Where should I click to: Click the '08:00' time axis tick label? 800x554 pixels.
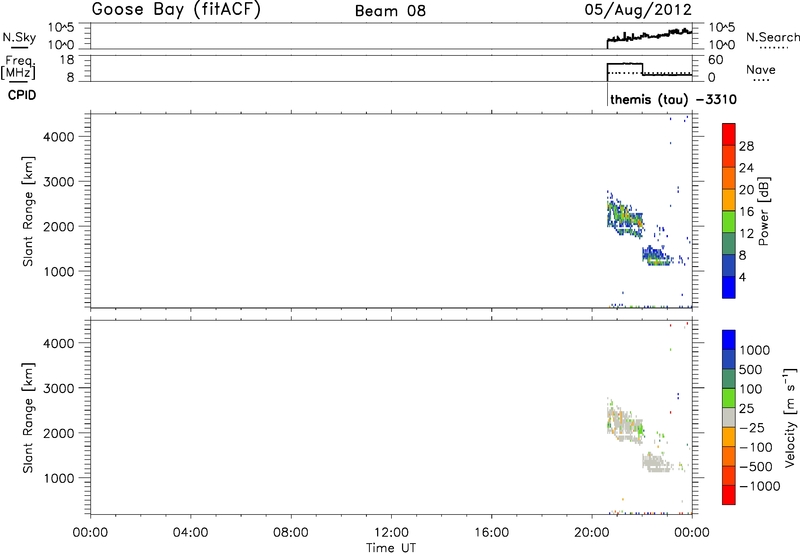coord(291,533)
